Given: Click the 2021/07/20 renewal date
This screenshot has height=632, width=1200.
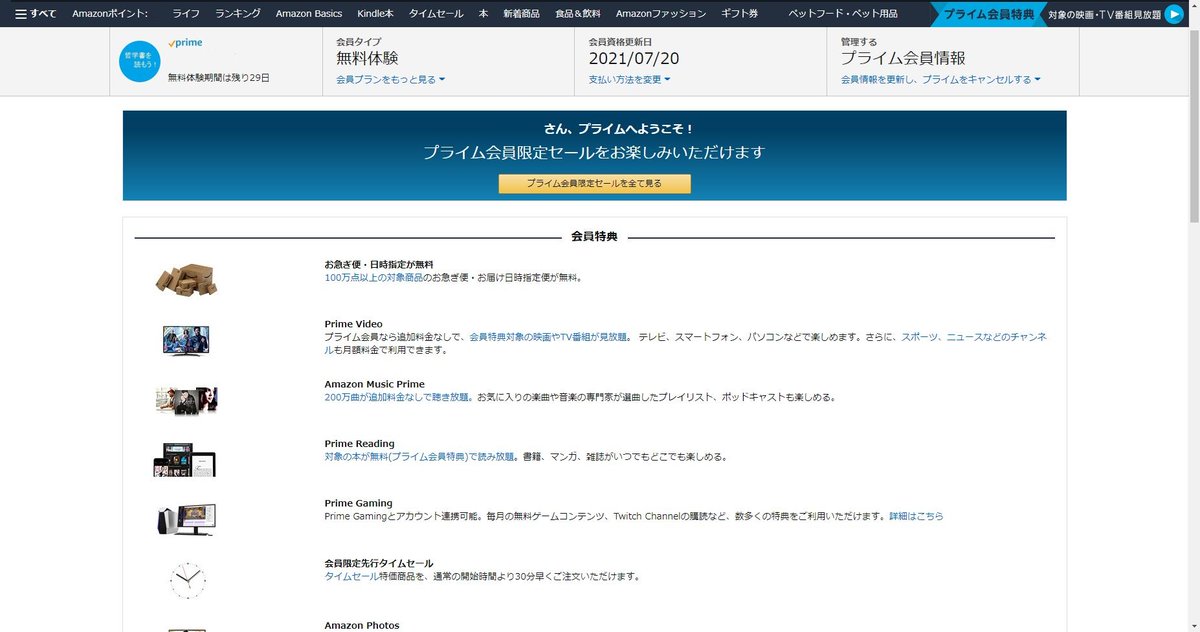Looking at the screenshot, I should click(x=634, y=59).
